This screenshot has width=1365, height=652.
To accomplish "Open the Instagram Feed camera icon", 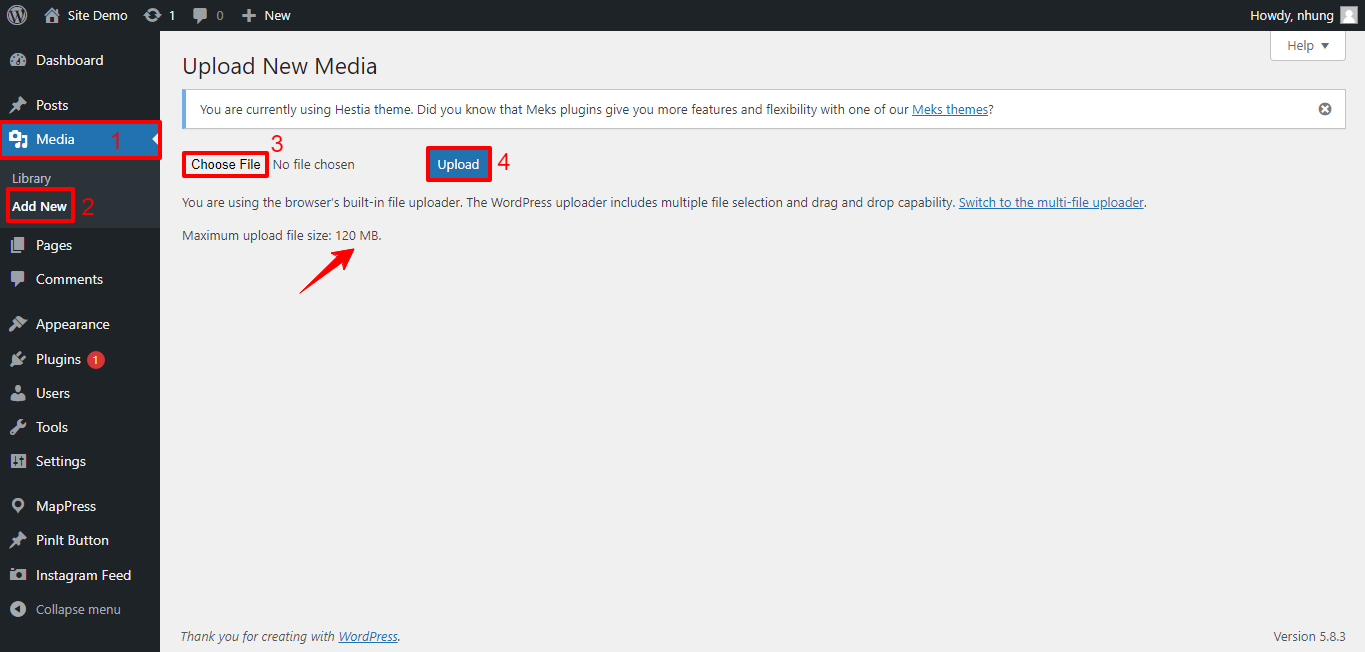I will 20,574.
